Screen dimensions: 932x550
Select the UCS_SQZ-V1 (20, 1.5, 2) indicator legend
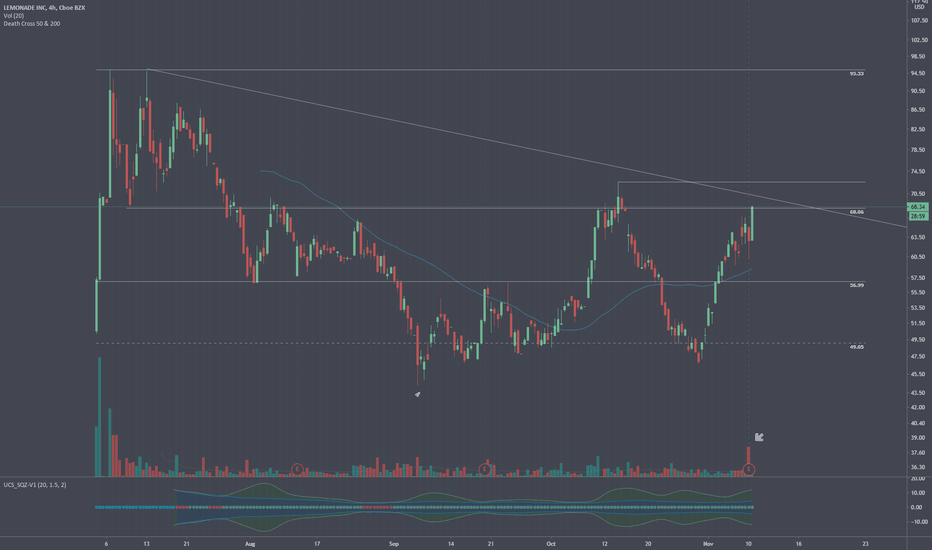click(35, 485)
